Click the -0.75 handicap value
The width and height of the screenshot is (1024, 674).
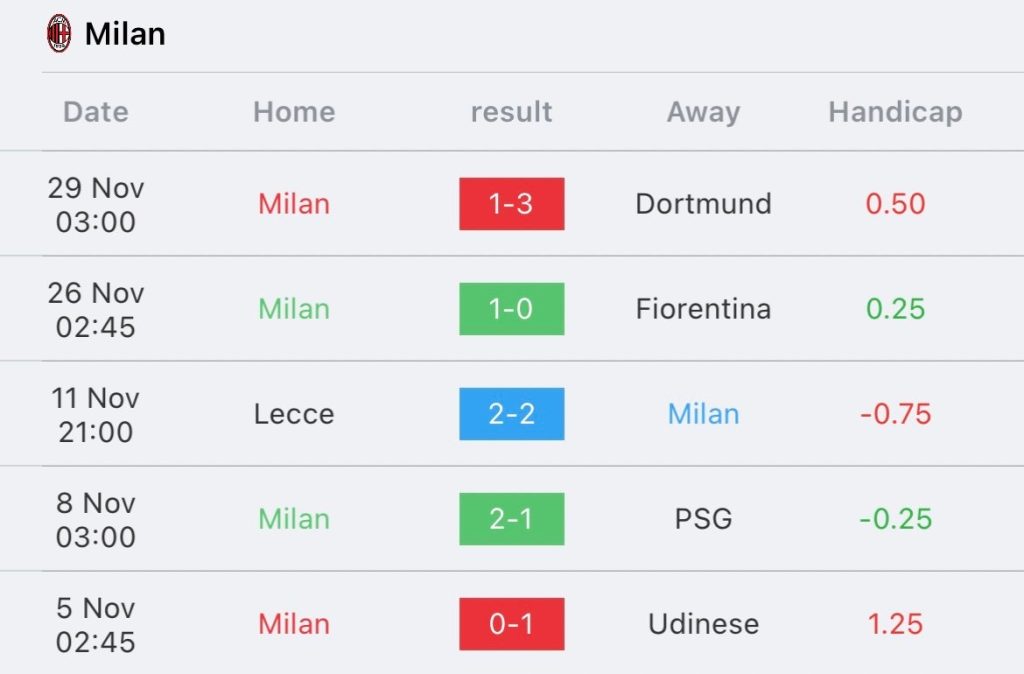pyautogui.click(x=895, y=414)
